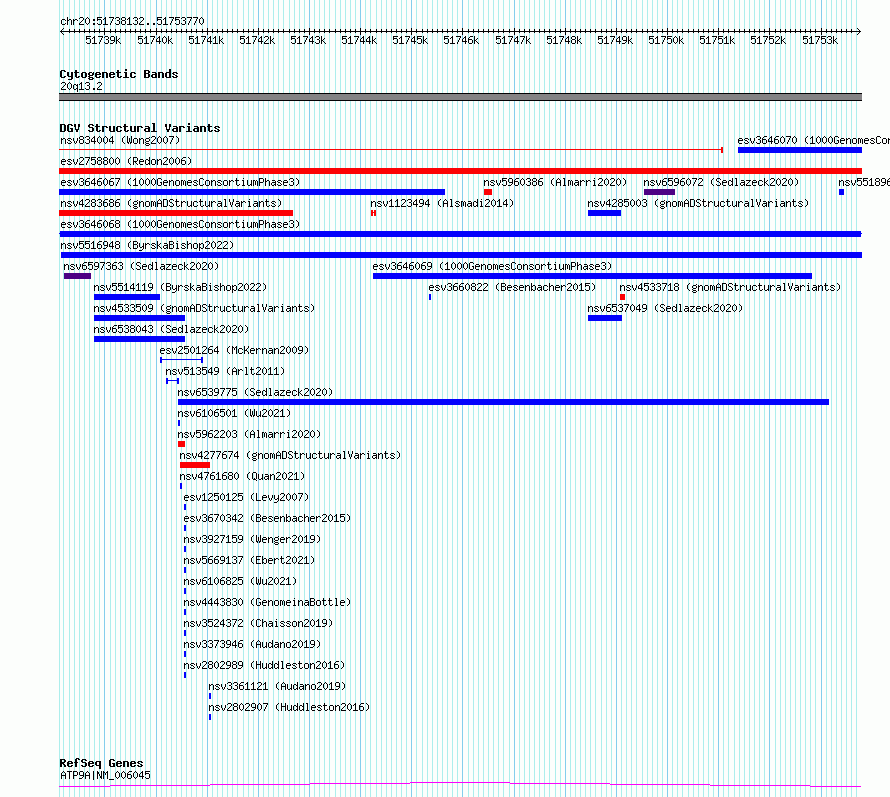
Task: Open the esv3660822 (Besenbacher2015) label
Action: 512,287
